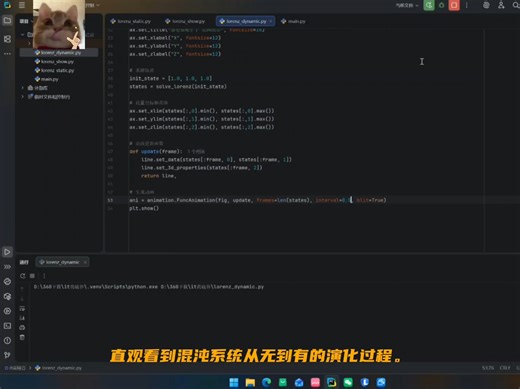Close the lorenz_dynamic.py editor tab

tap(271, 21)
